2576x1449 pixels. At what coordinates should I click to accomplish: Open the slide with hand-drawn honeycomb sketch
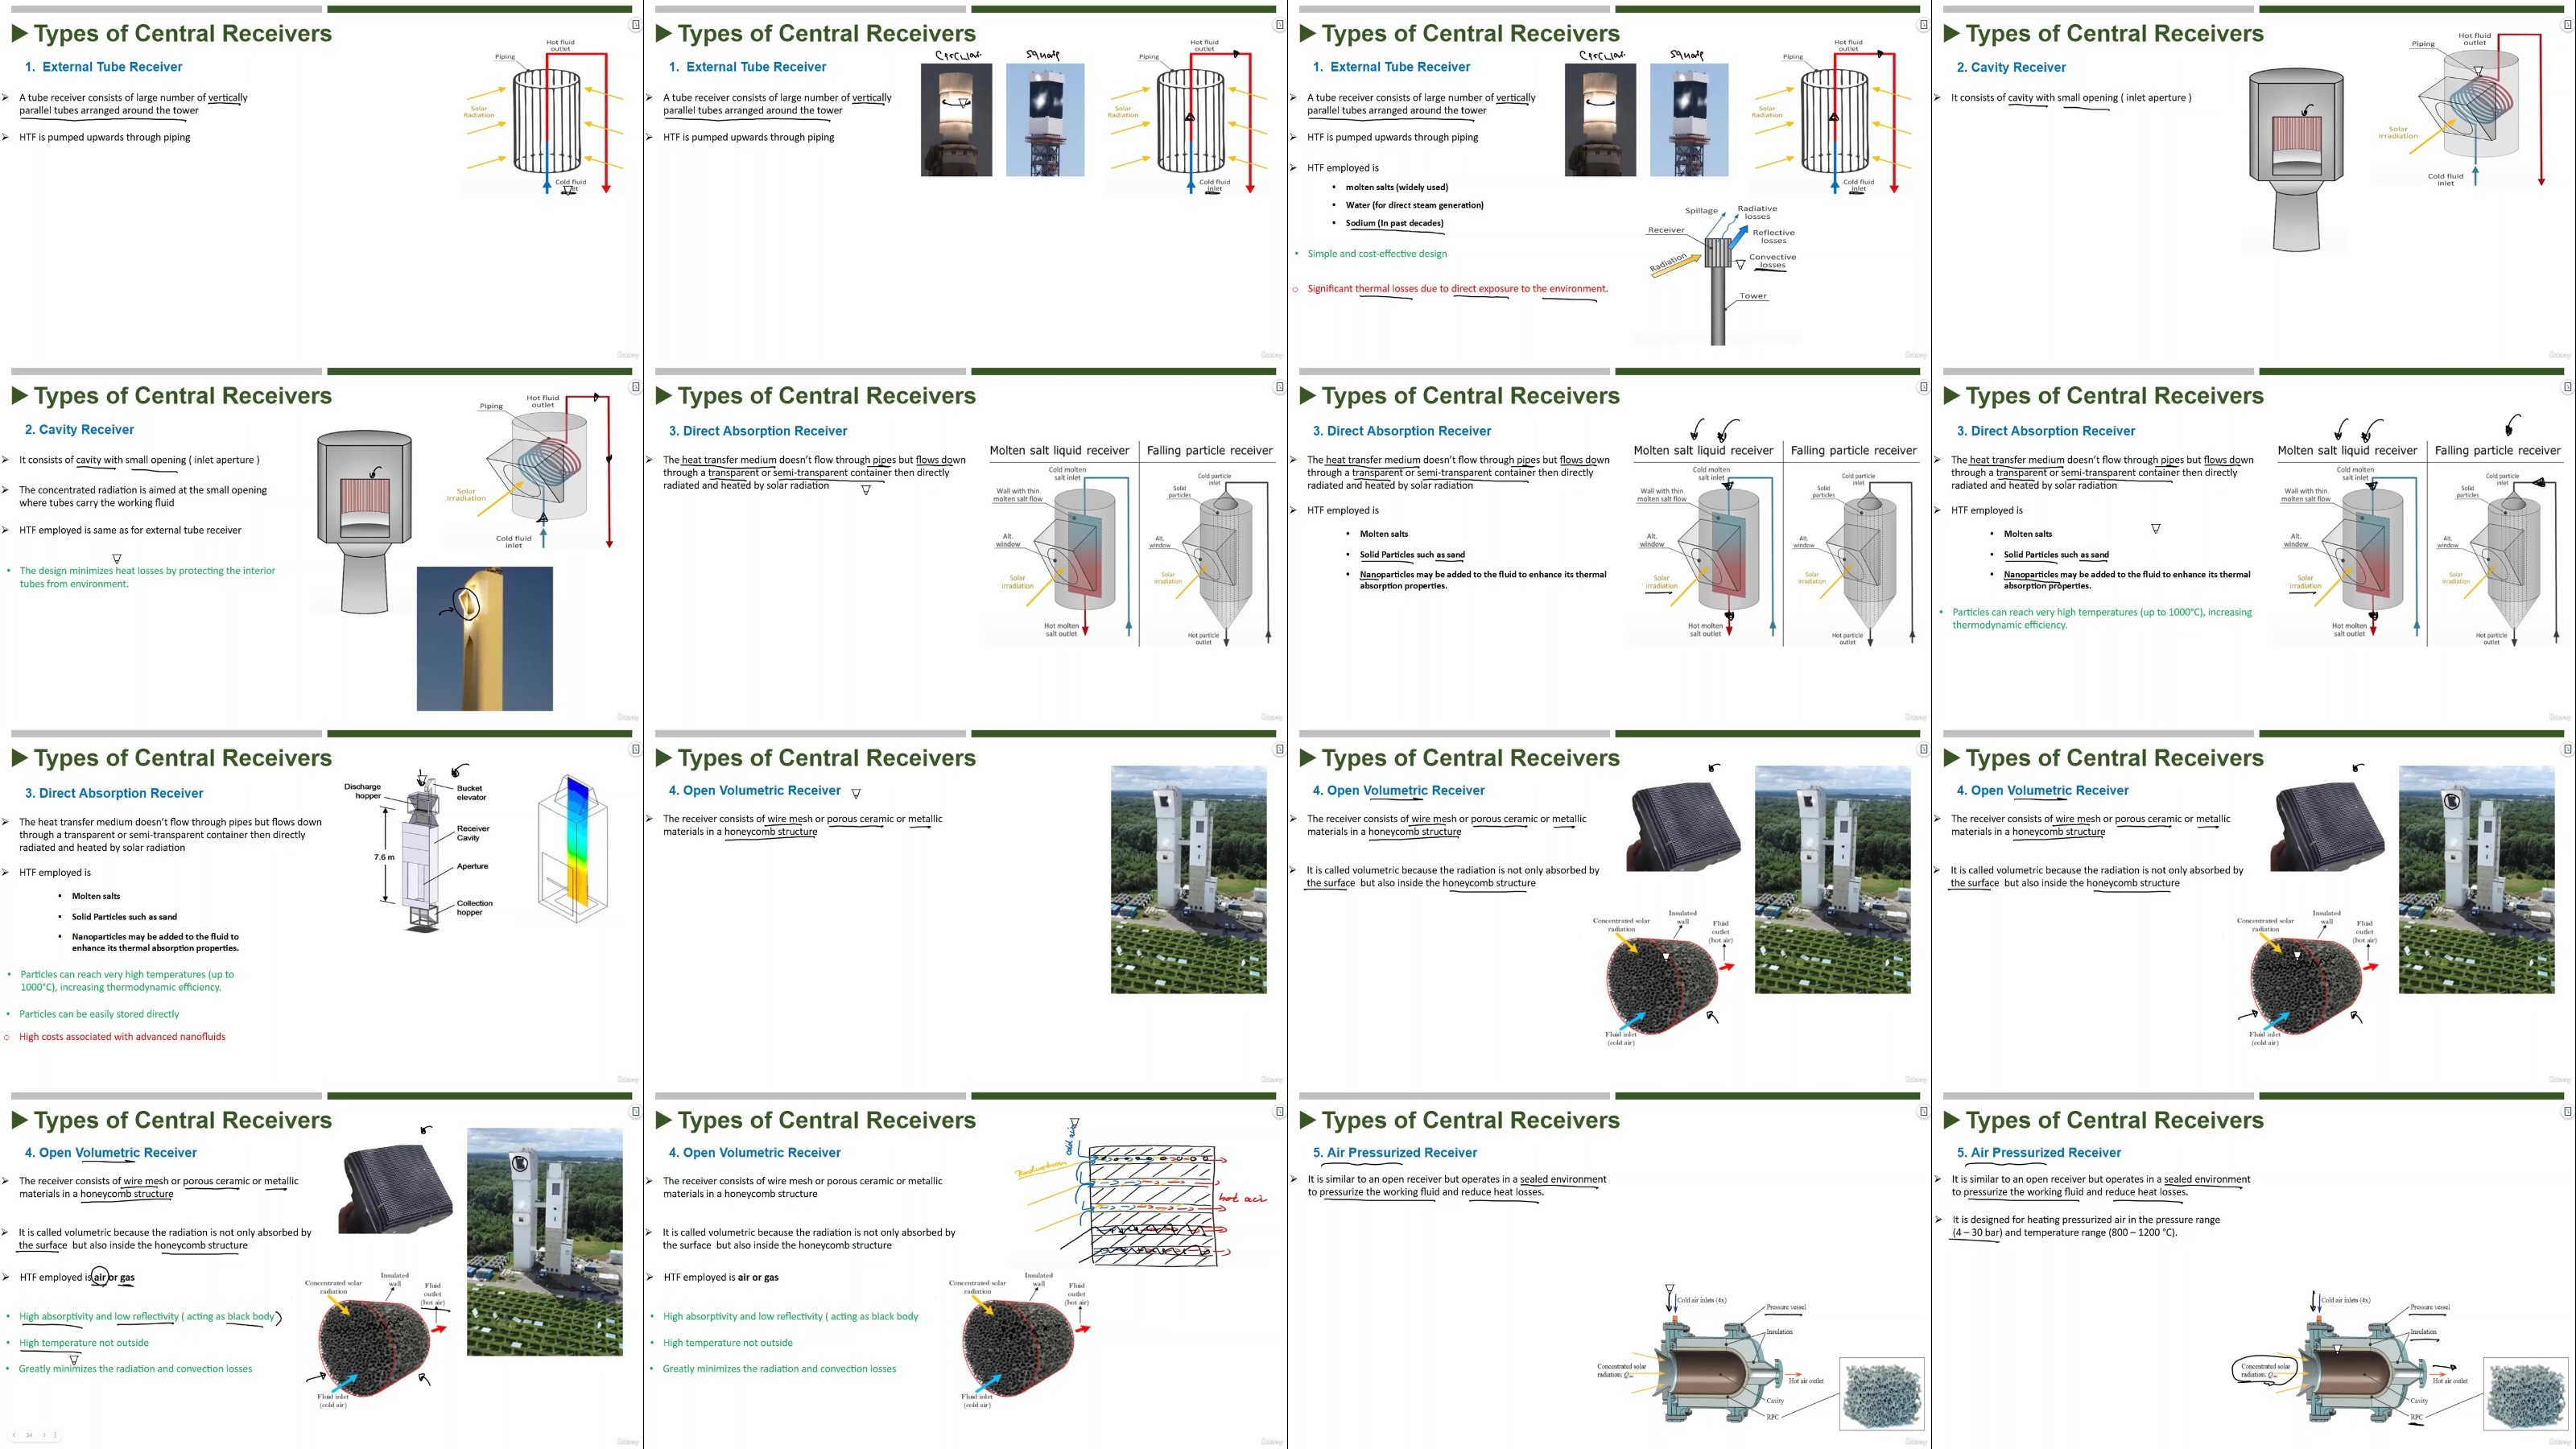click(965, 1267)
